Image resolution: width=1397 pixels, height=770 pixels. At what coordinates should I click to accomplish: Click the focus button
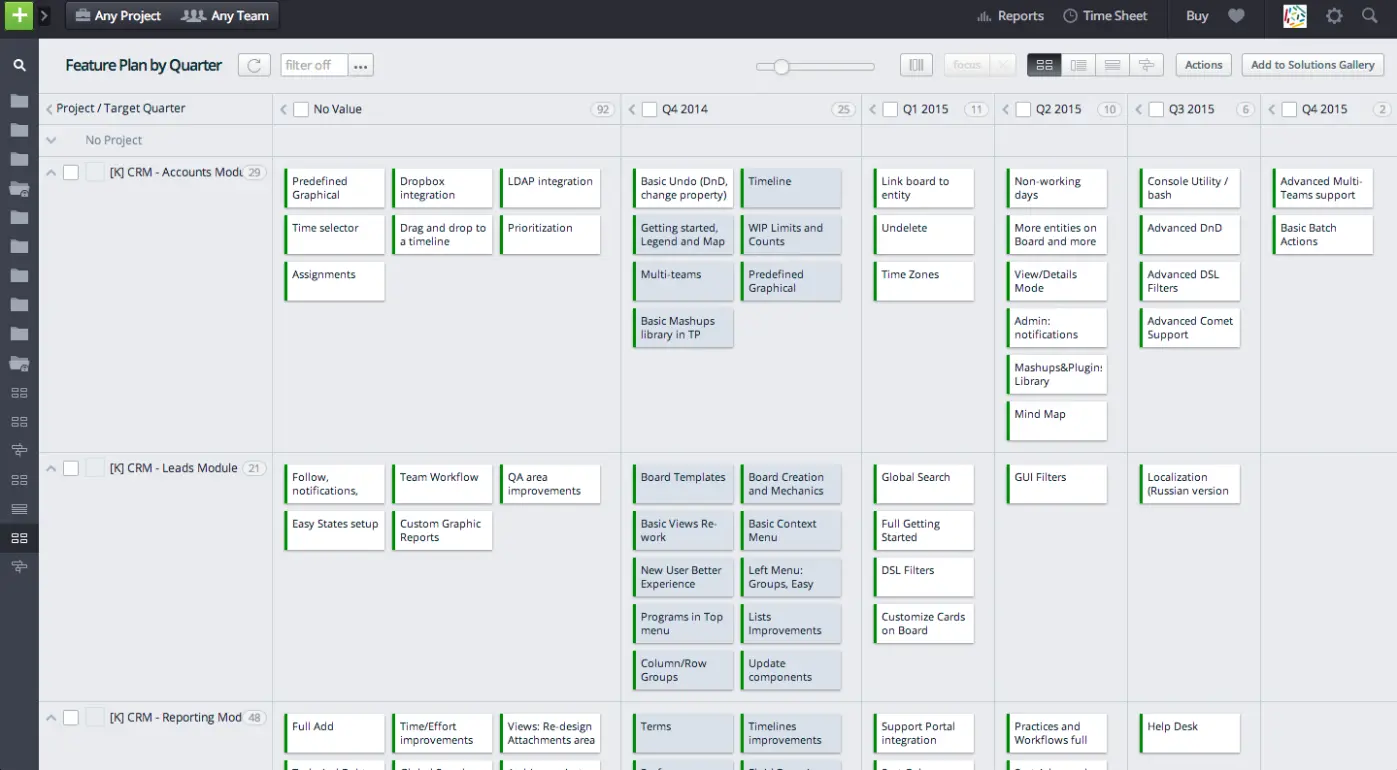click(x=967, y=65)
